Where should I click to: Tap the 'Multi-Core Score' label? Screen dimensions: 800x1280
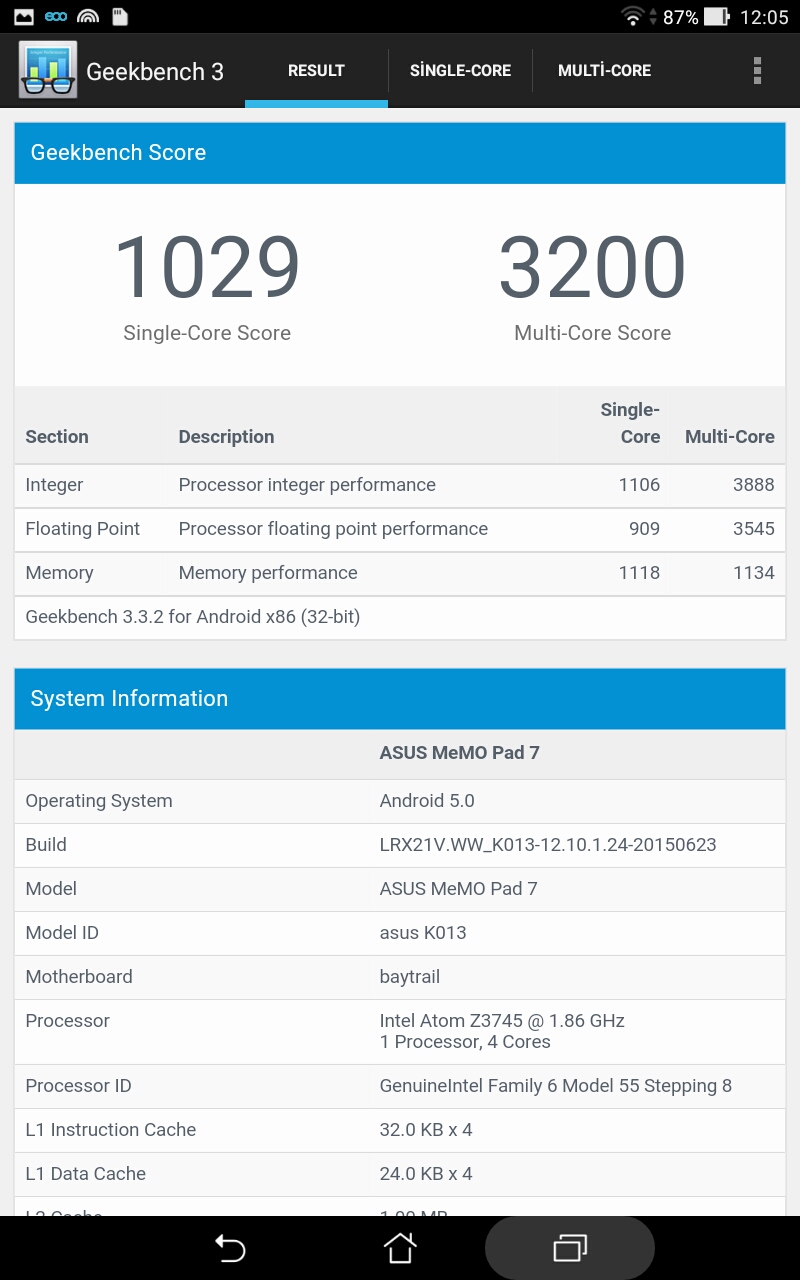point(592,333)
